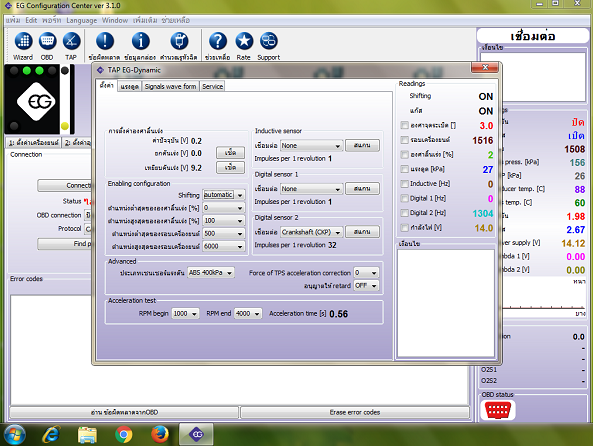Open Force of TPS acceleration correction dropdown
The width and height of the screenshot is (593, 446).
pos(366,272)
